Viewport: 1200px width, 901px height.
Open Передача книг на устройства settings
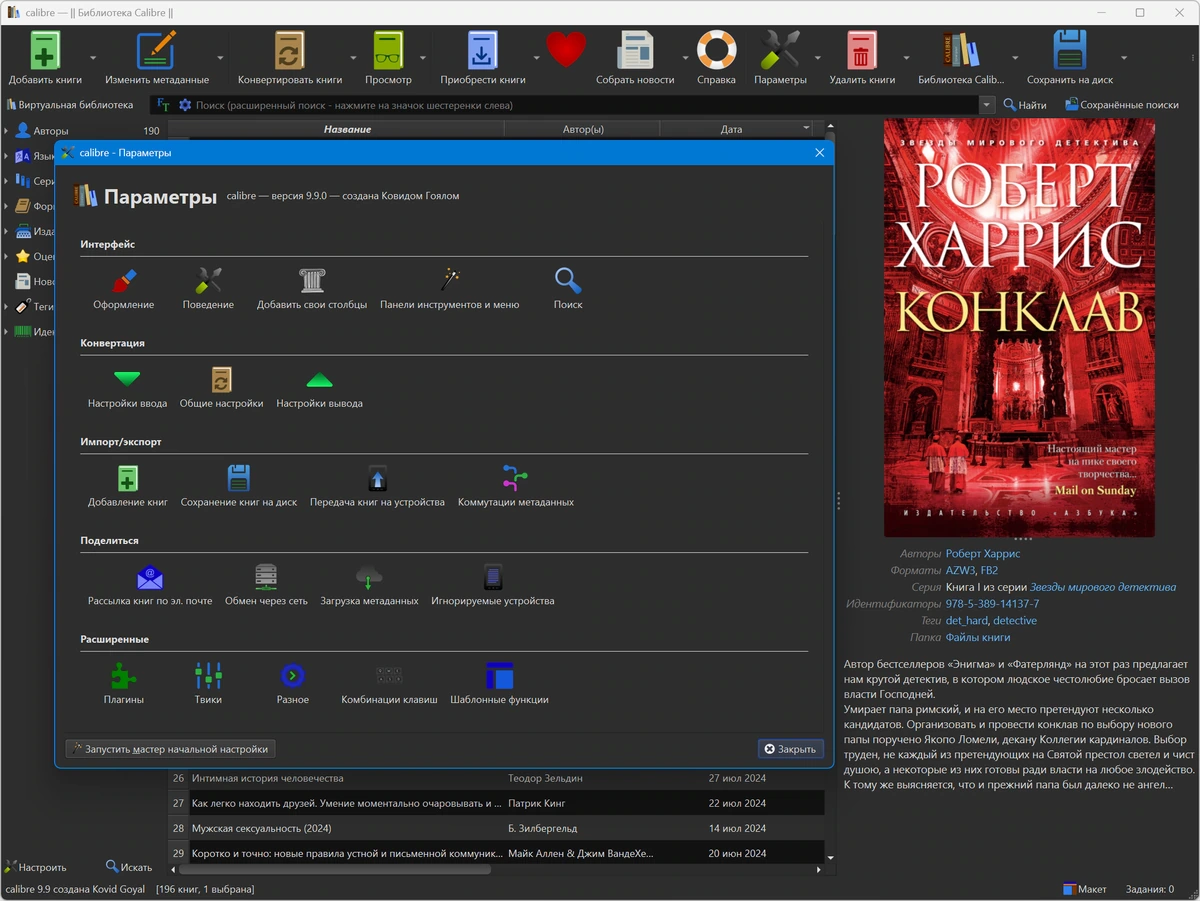click(x=377, y=486)
